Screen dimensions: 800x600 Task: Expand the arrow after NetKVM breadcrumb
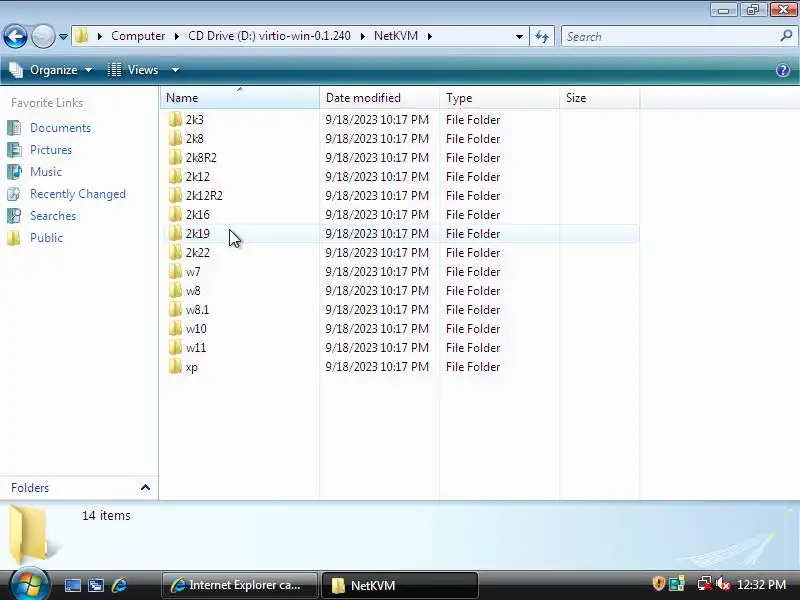click(430, 36)
